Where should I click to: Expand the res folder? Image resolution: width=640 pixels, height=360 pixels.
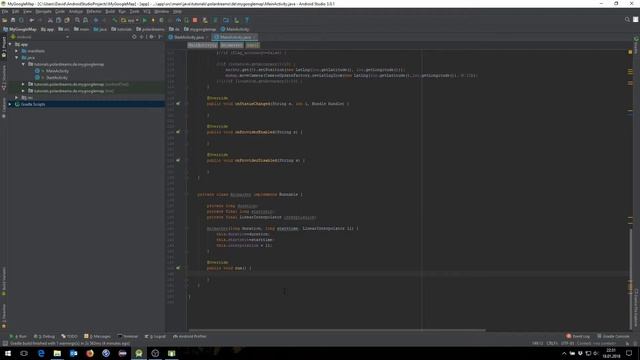click(x=17, y=98)
